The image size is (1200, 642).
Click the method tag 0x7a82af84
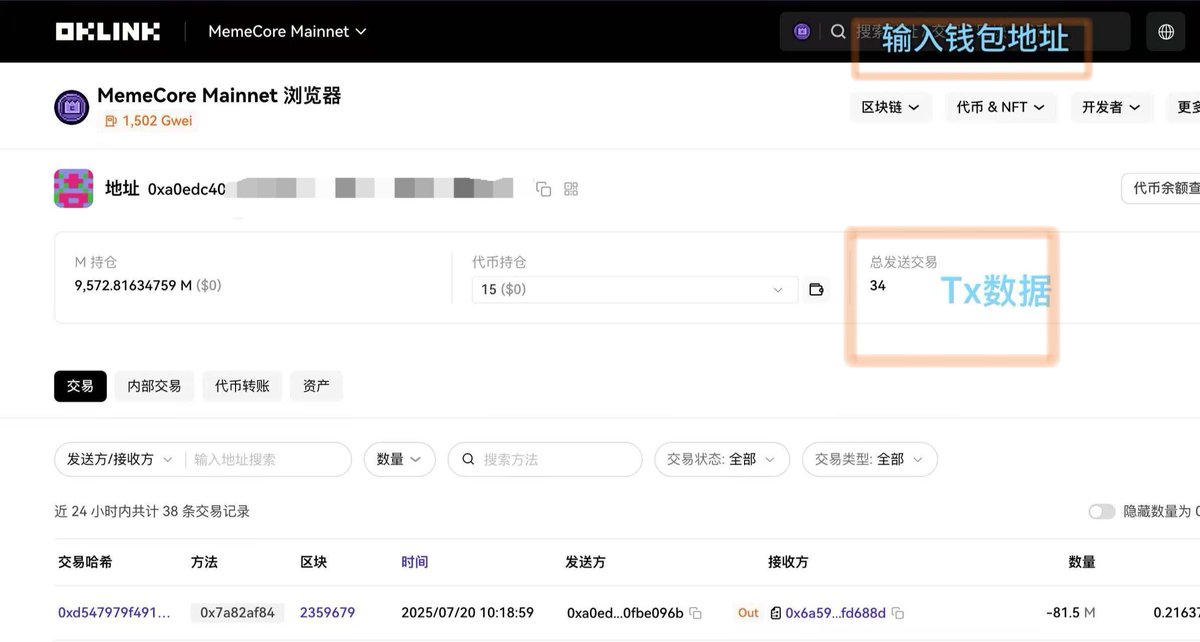[x=237, y=612]
